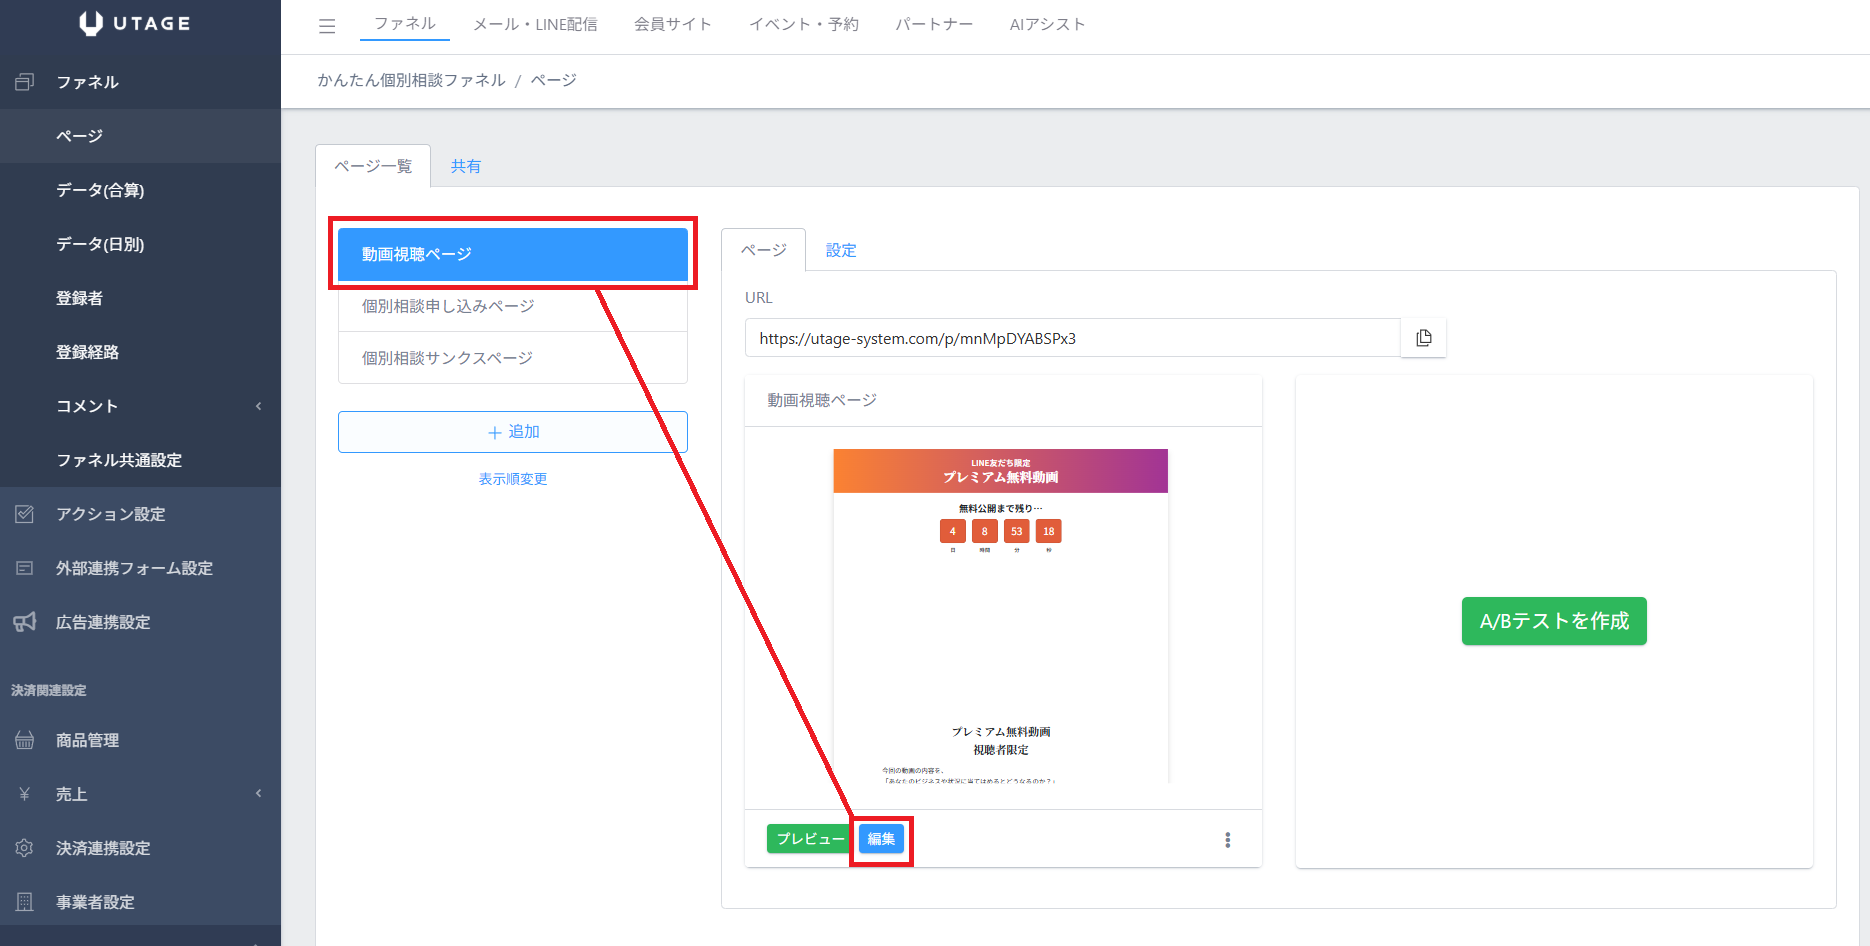Click the hamburger menu icon
The height and width of the screenshot is (946, 1870).
click(327, 26)
